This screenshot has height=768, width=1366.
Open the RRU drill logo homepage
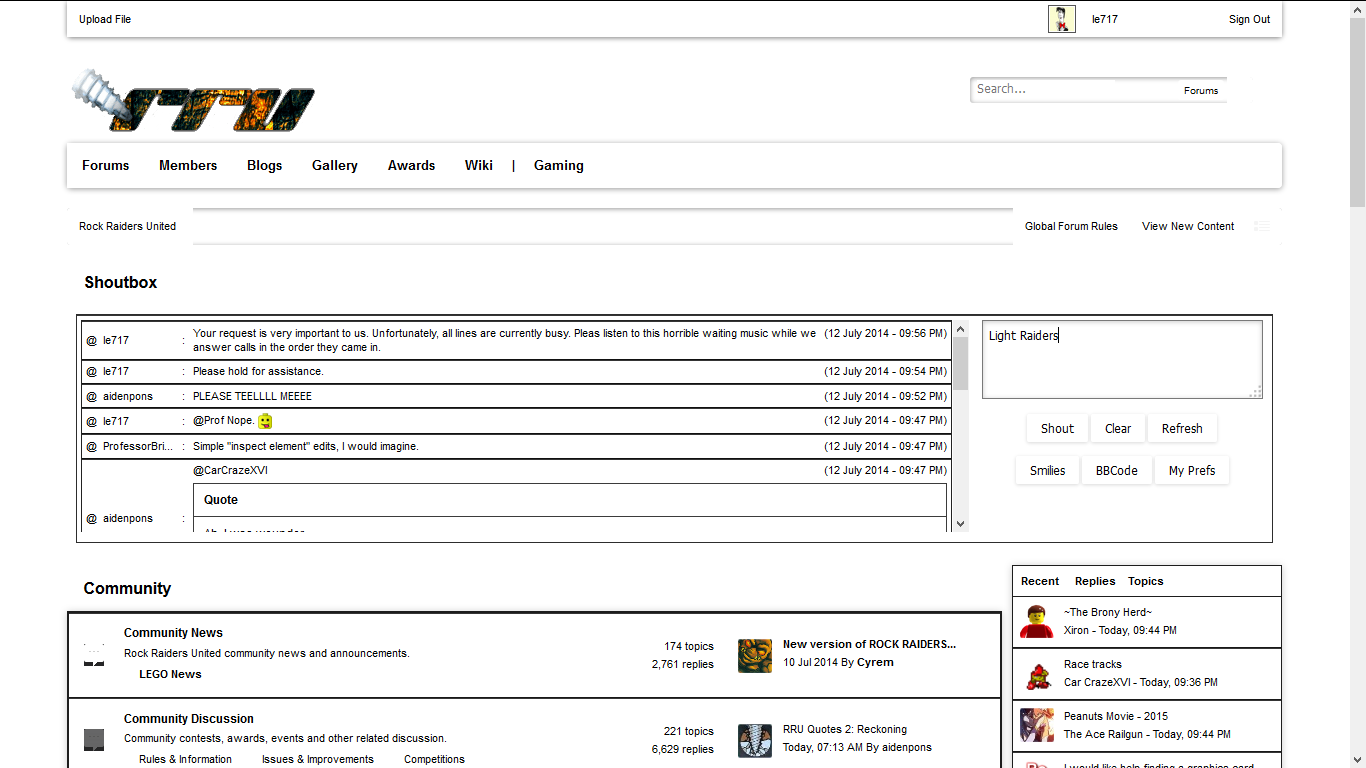194,101
